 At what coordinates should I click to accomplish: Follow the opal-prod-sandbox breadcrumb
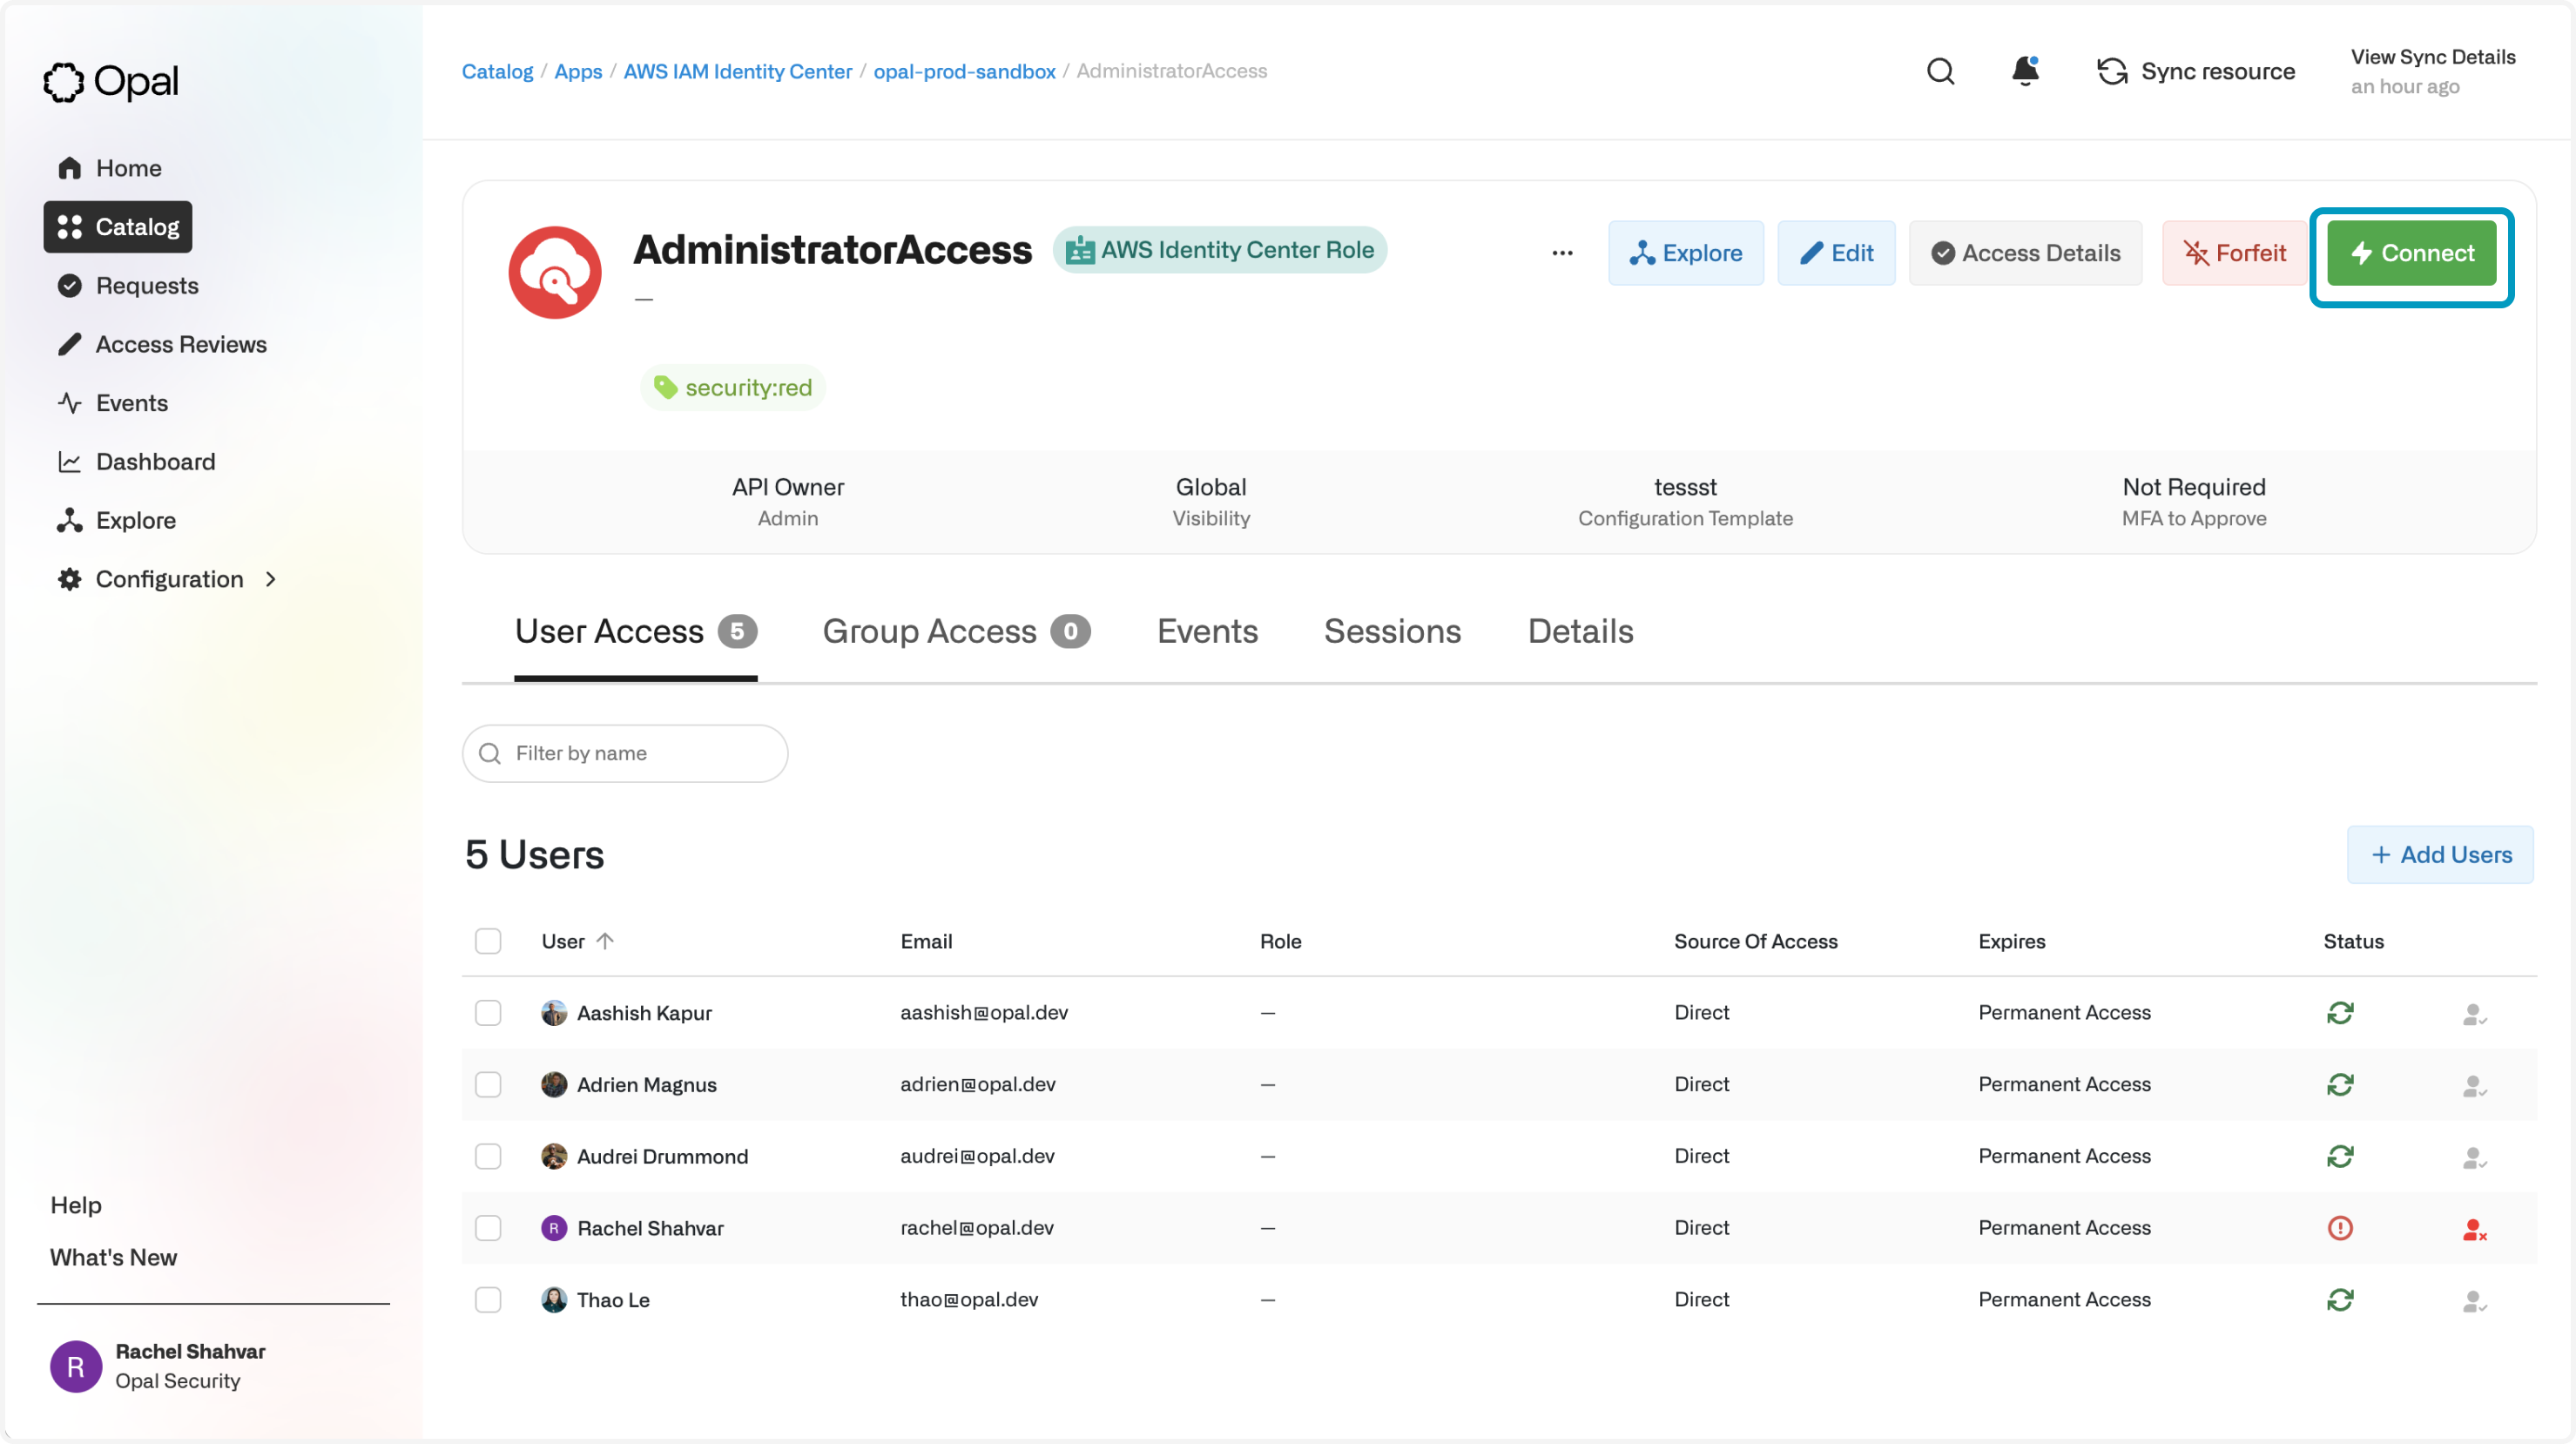pyautogui.click(x=964, y=71)
